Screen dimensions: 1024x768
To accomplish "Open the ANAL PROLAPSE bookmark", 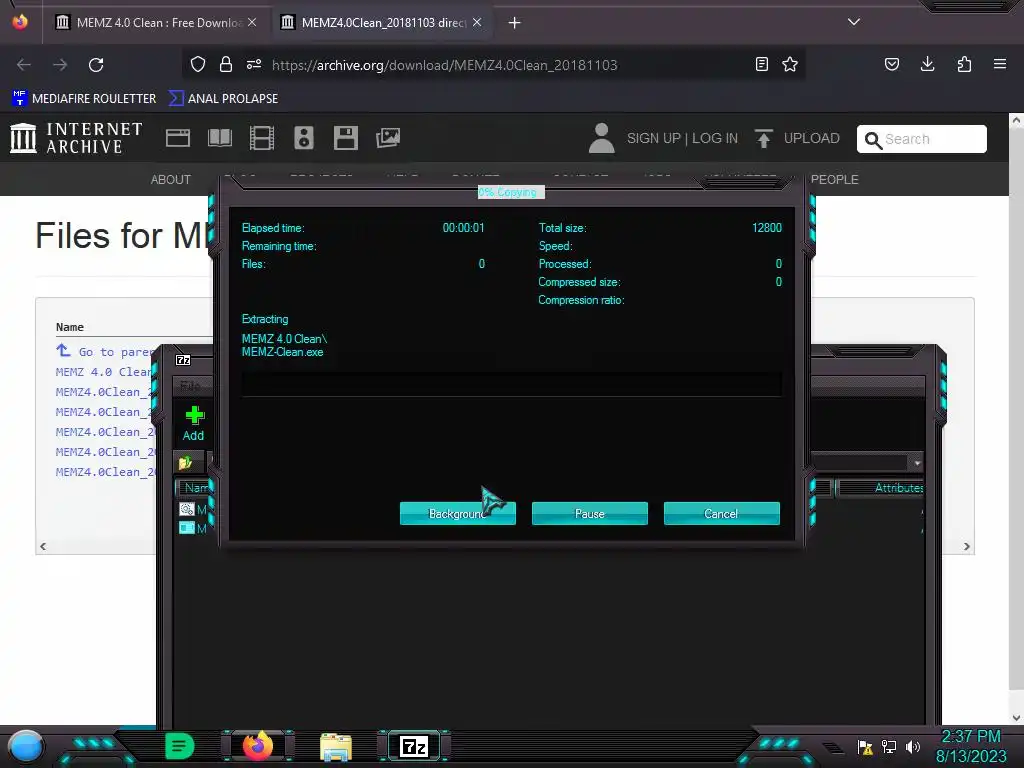I will pyautogui.click(x=223, y=99).
